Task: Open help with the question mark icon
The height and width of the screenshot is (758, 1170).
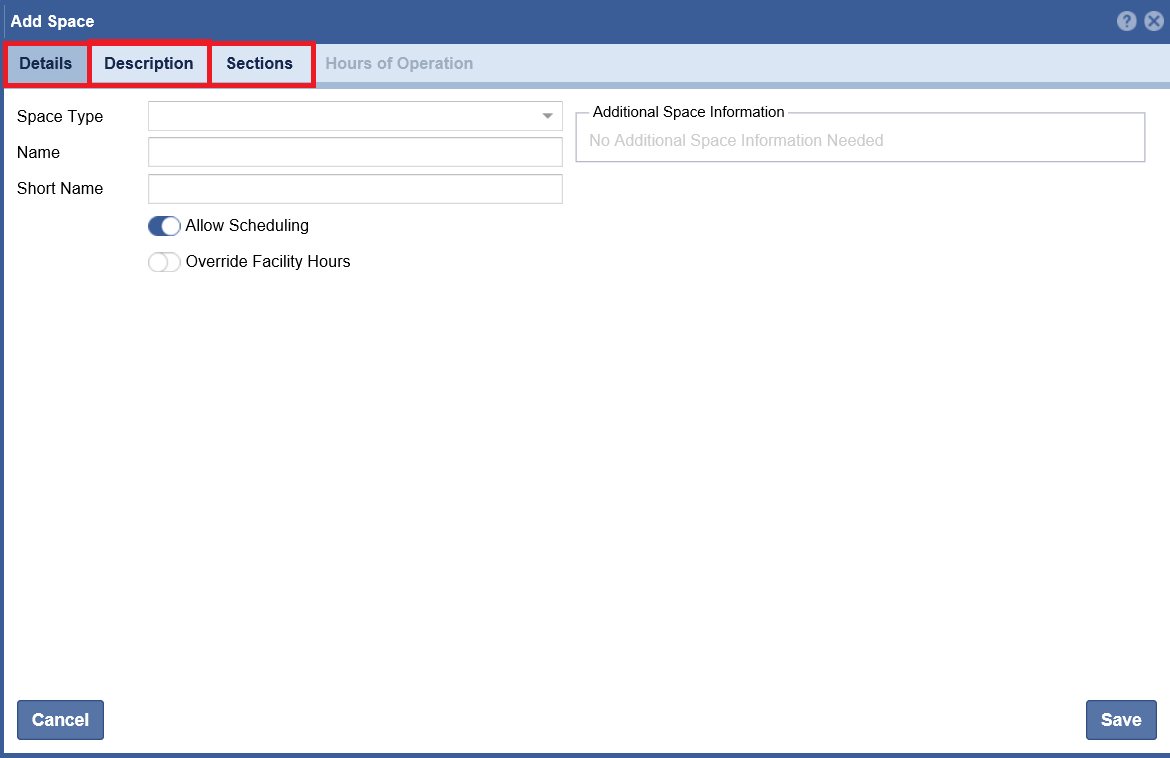Action: pos(1127,21)
